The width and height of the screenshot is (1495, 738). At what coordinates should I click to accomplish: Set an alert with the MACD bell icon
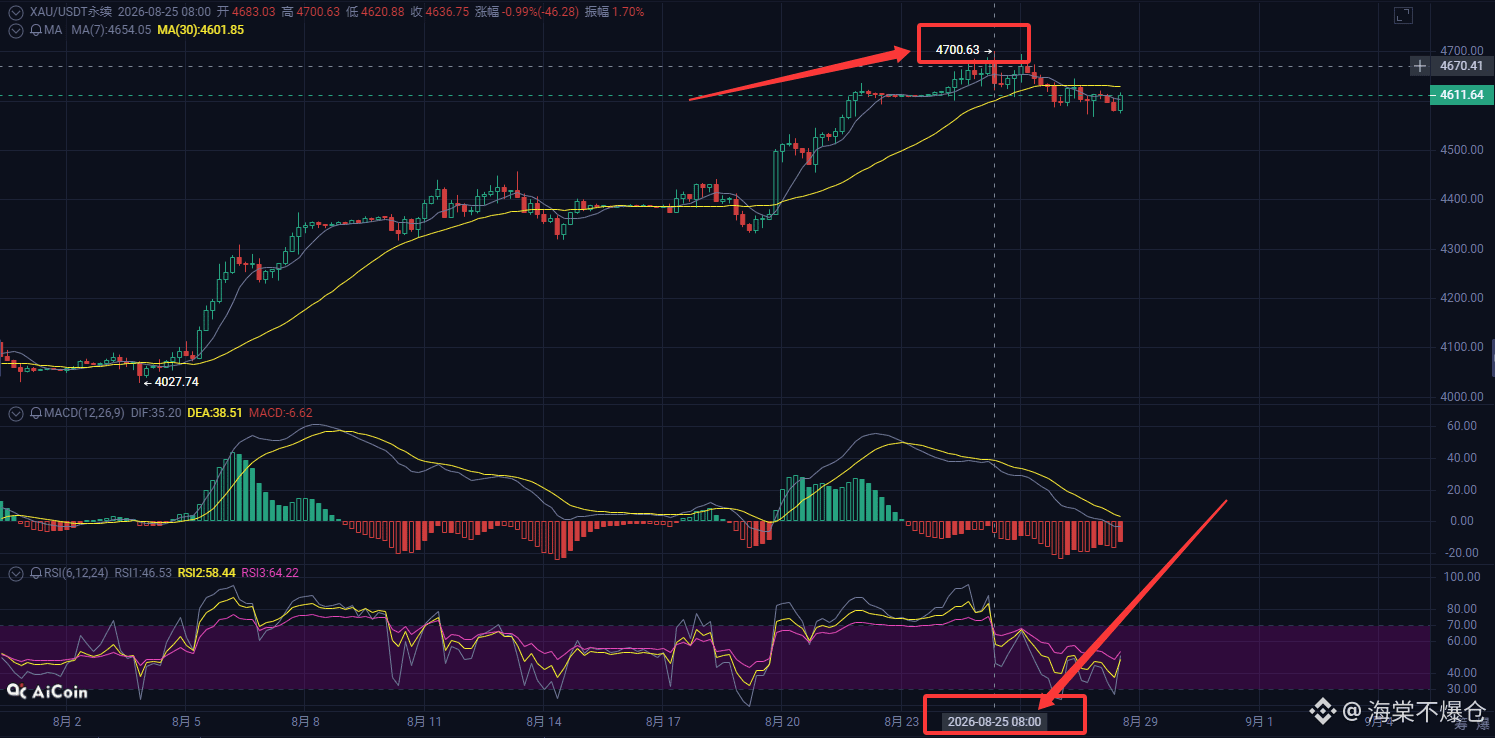[36, 413]
